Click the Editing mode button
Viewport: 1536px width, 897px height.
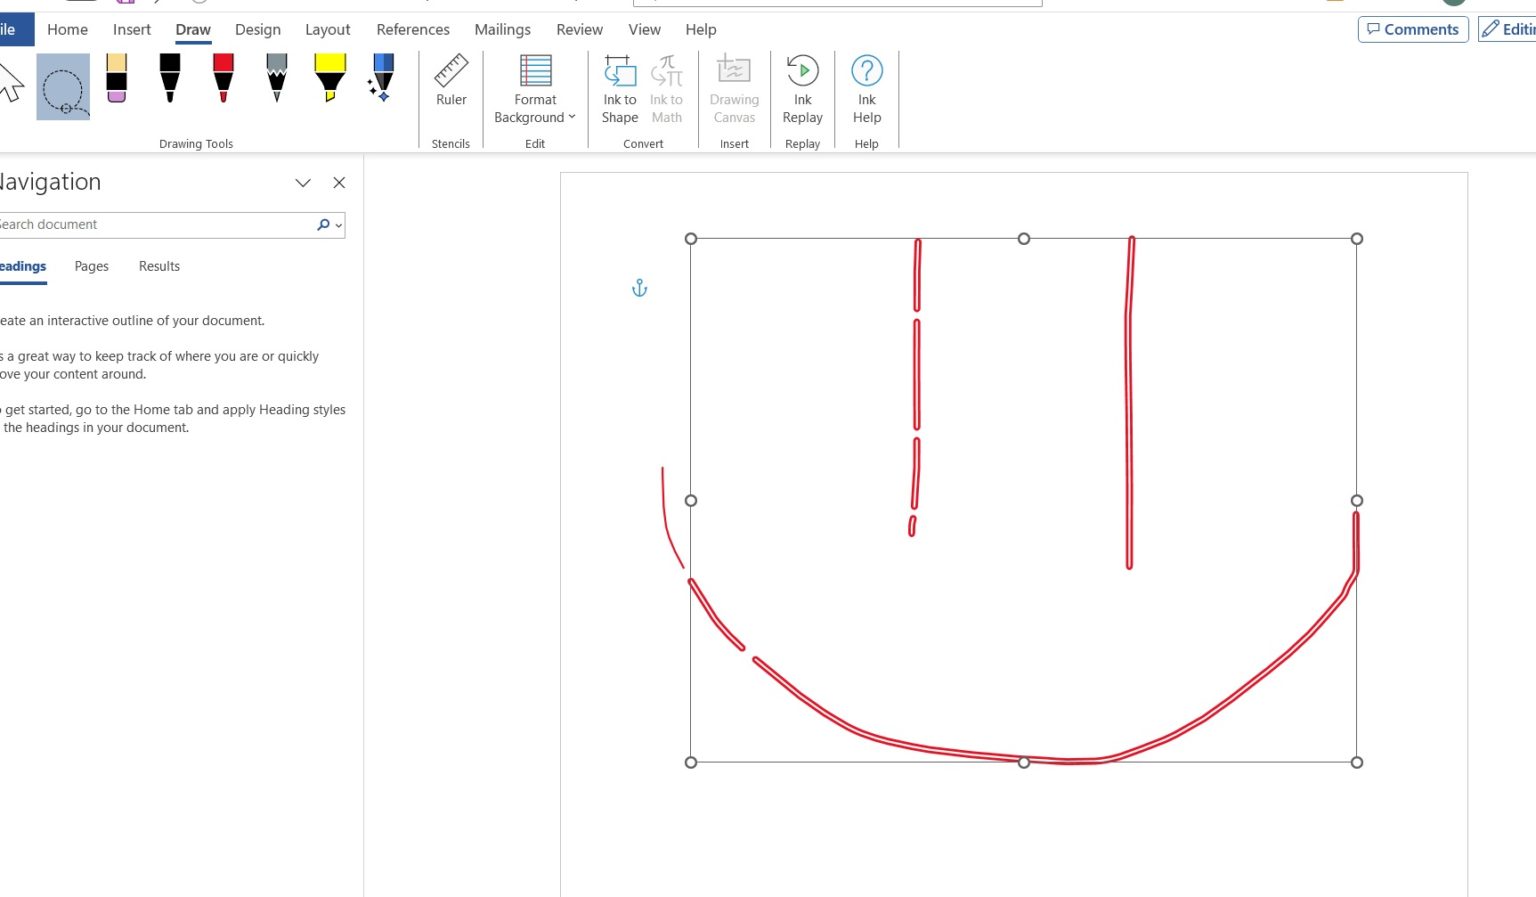pyautogui.click(x=1506, y=29)
